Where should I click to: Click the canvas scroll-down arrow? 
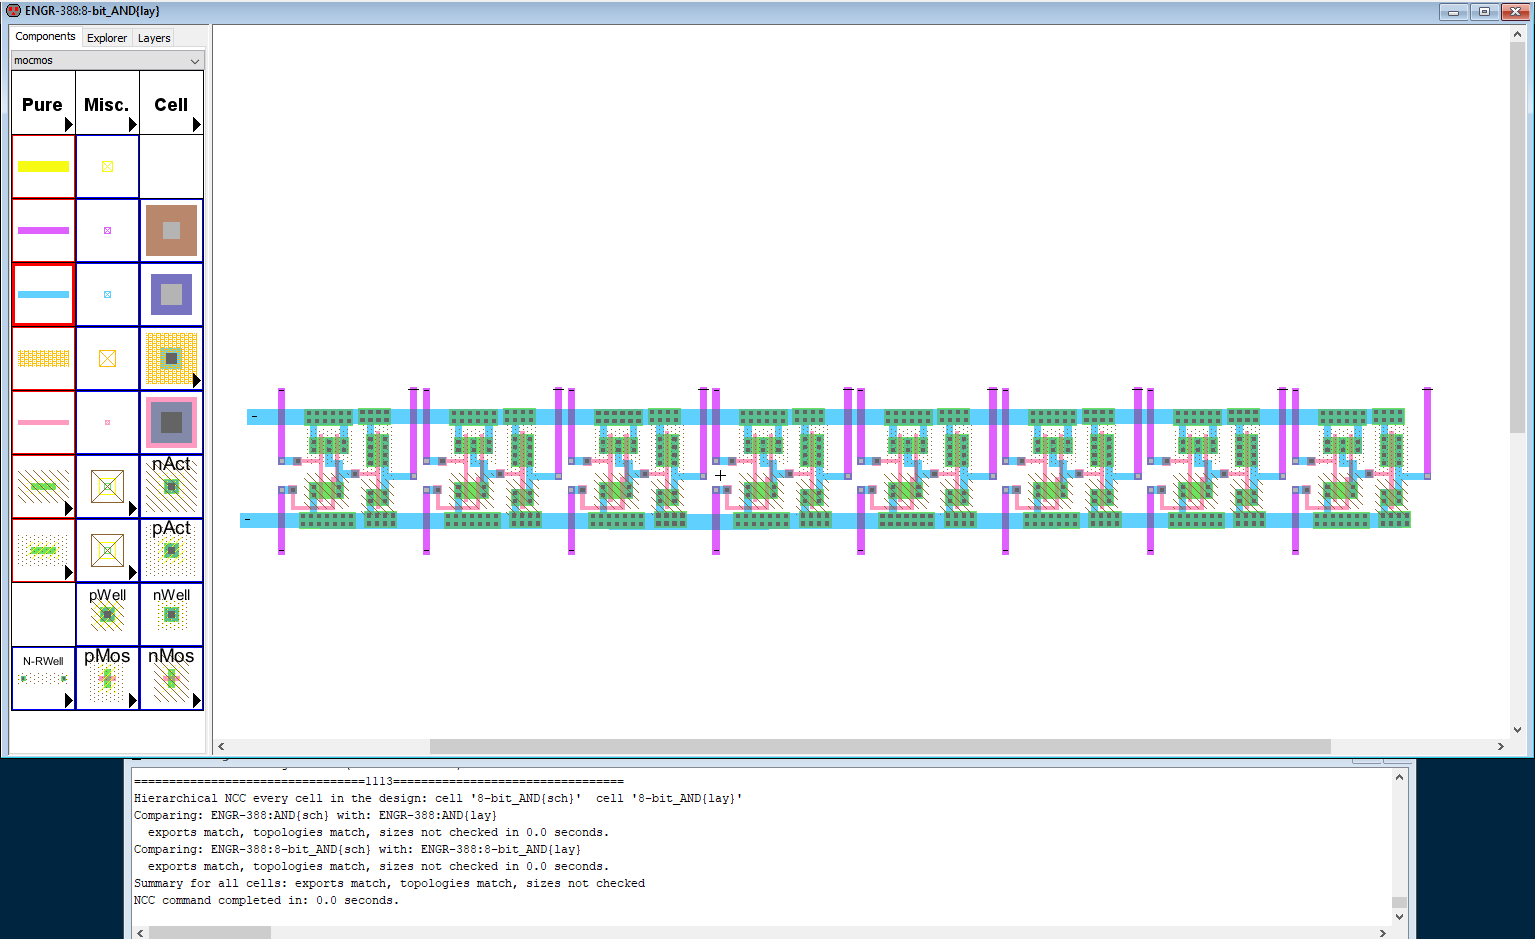[1517, 730]
